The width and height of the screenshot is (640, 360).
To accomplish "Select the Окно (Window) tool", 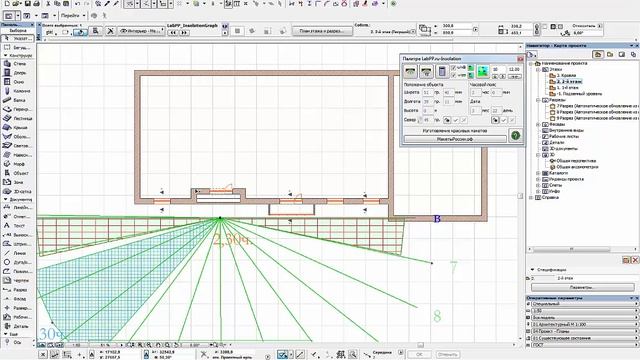I will (x=16, y=82).
